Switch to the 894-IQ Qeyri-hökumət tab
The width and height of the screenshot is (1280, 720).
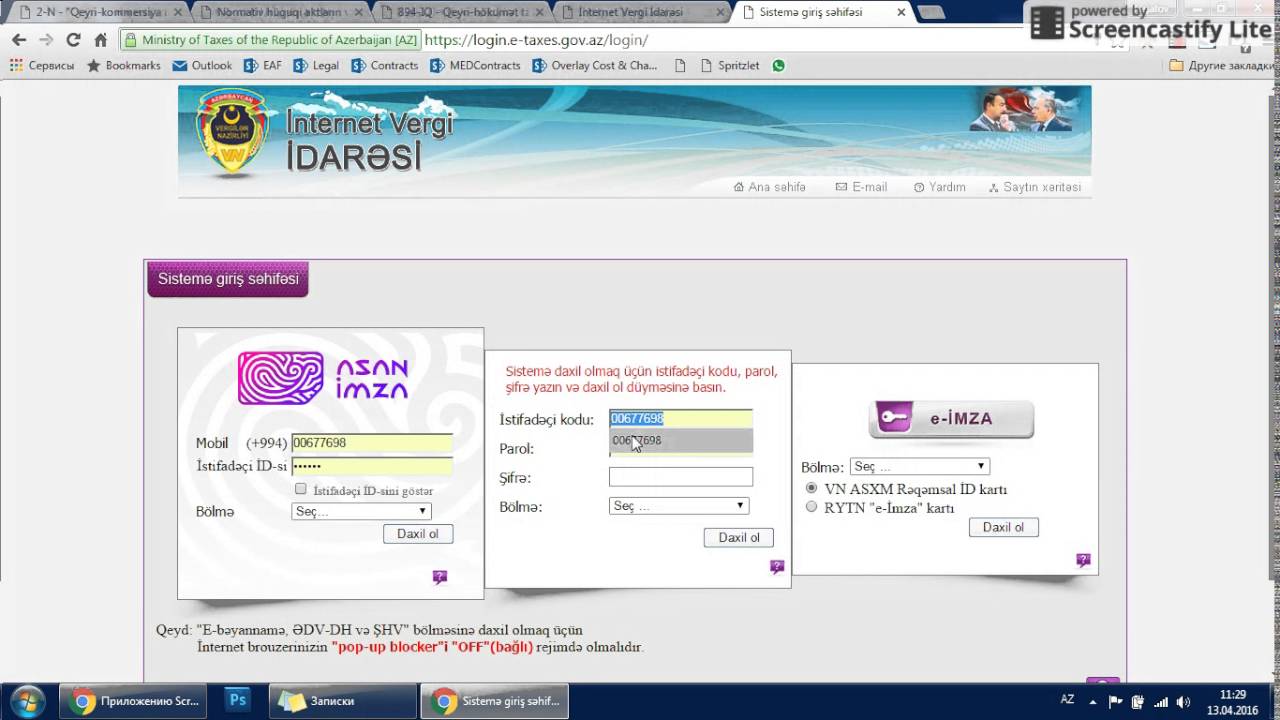pos(465,12)
